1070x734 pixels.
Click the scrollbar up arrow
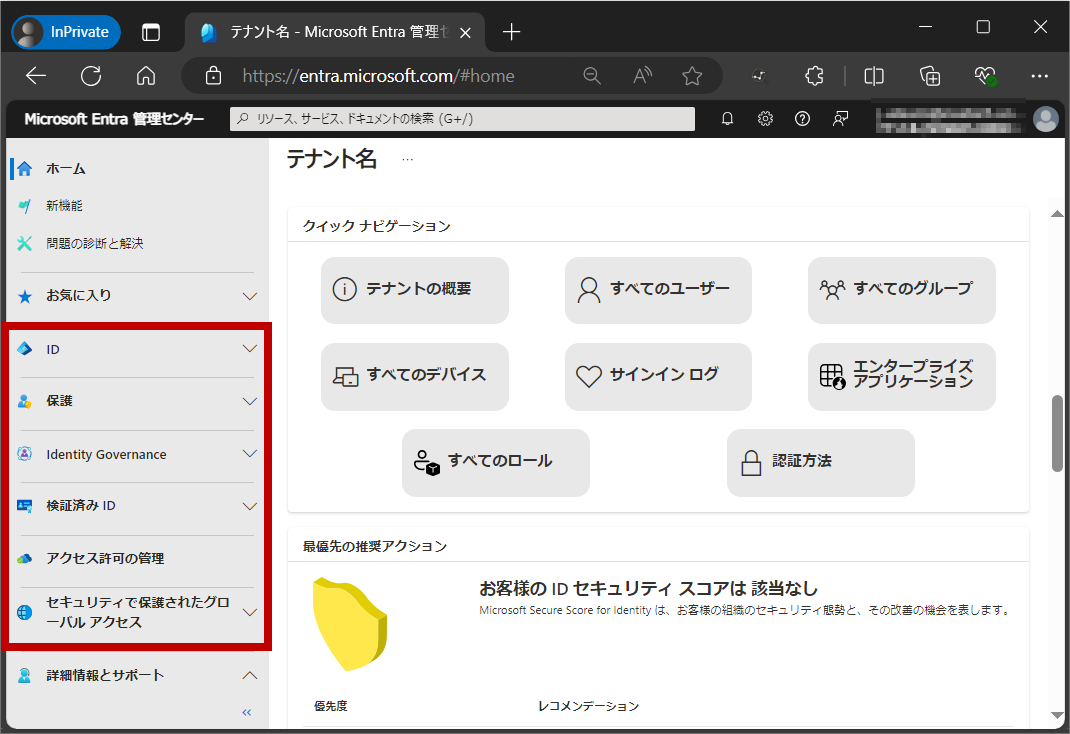click(x=1057, y=214)
